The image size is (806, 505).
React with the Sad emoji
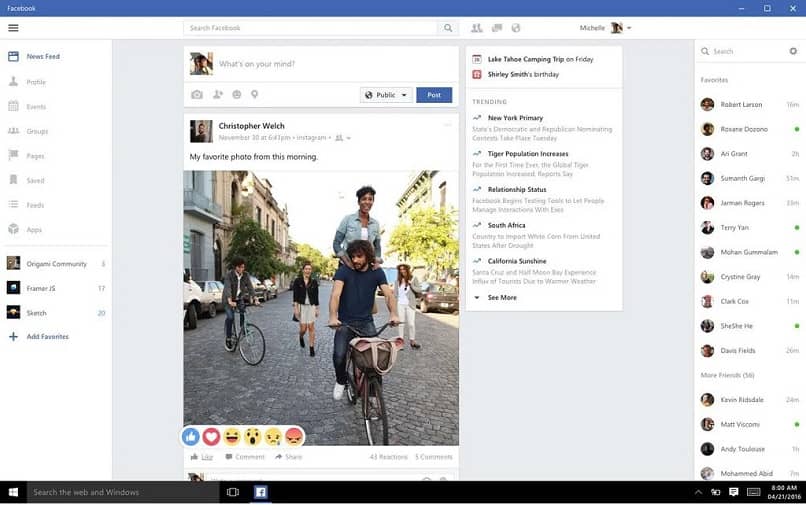click(273, 437)
